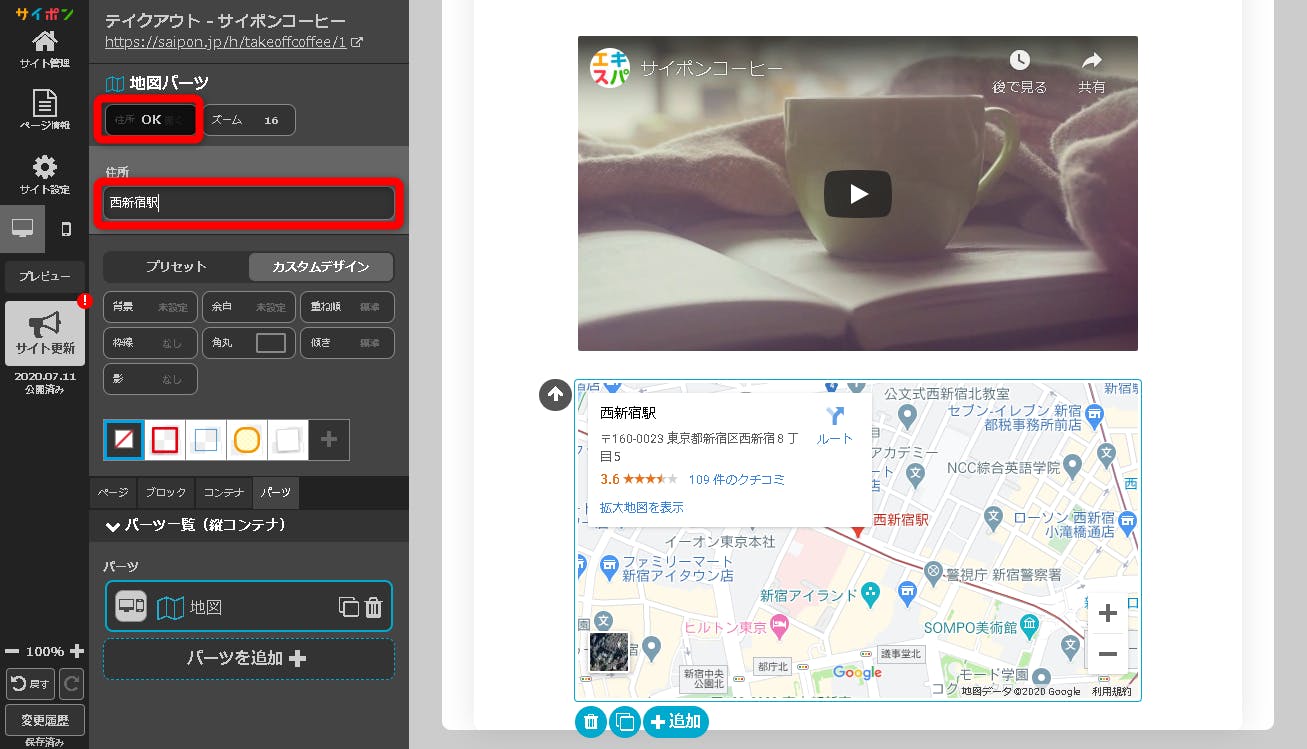
Task: Open the 背景 未設定 design option
Action: [x=149, y=307]
